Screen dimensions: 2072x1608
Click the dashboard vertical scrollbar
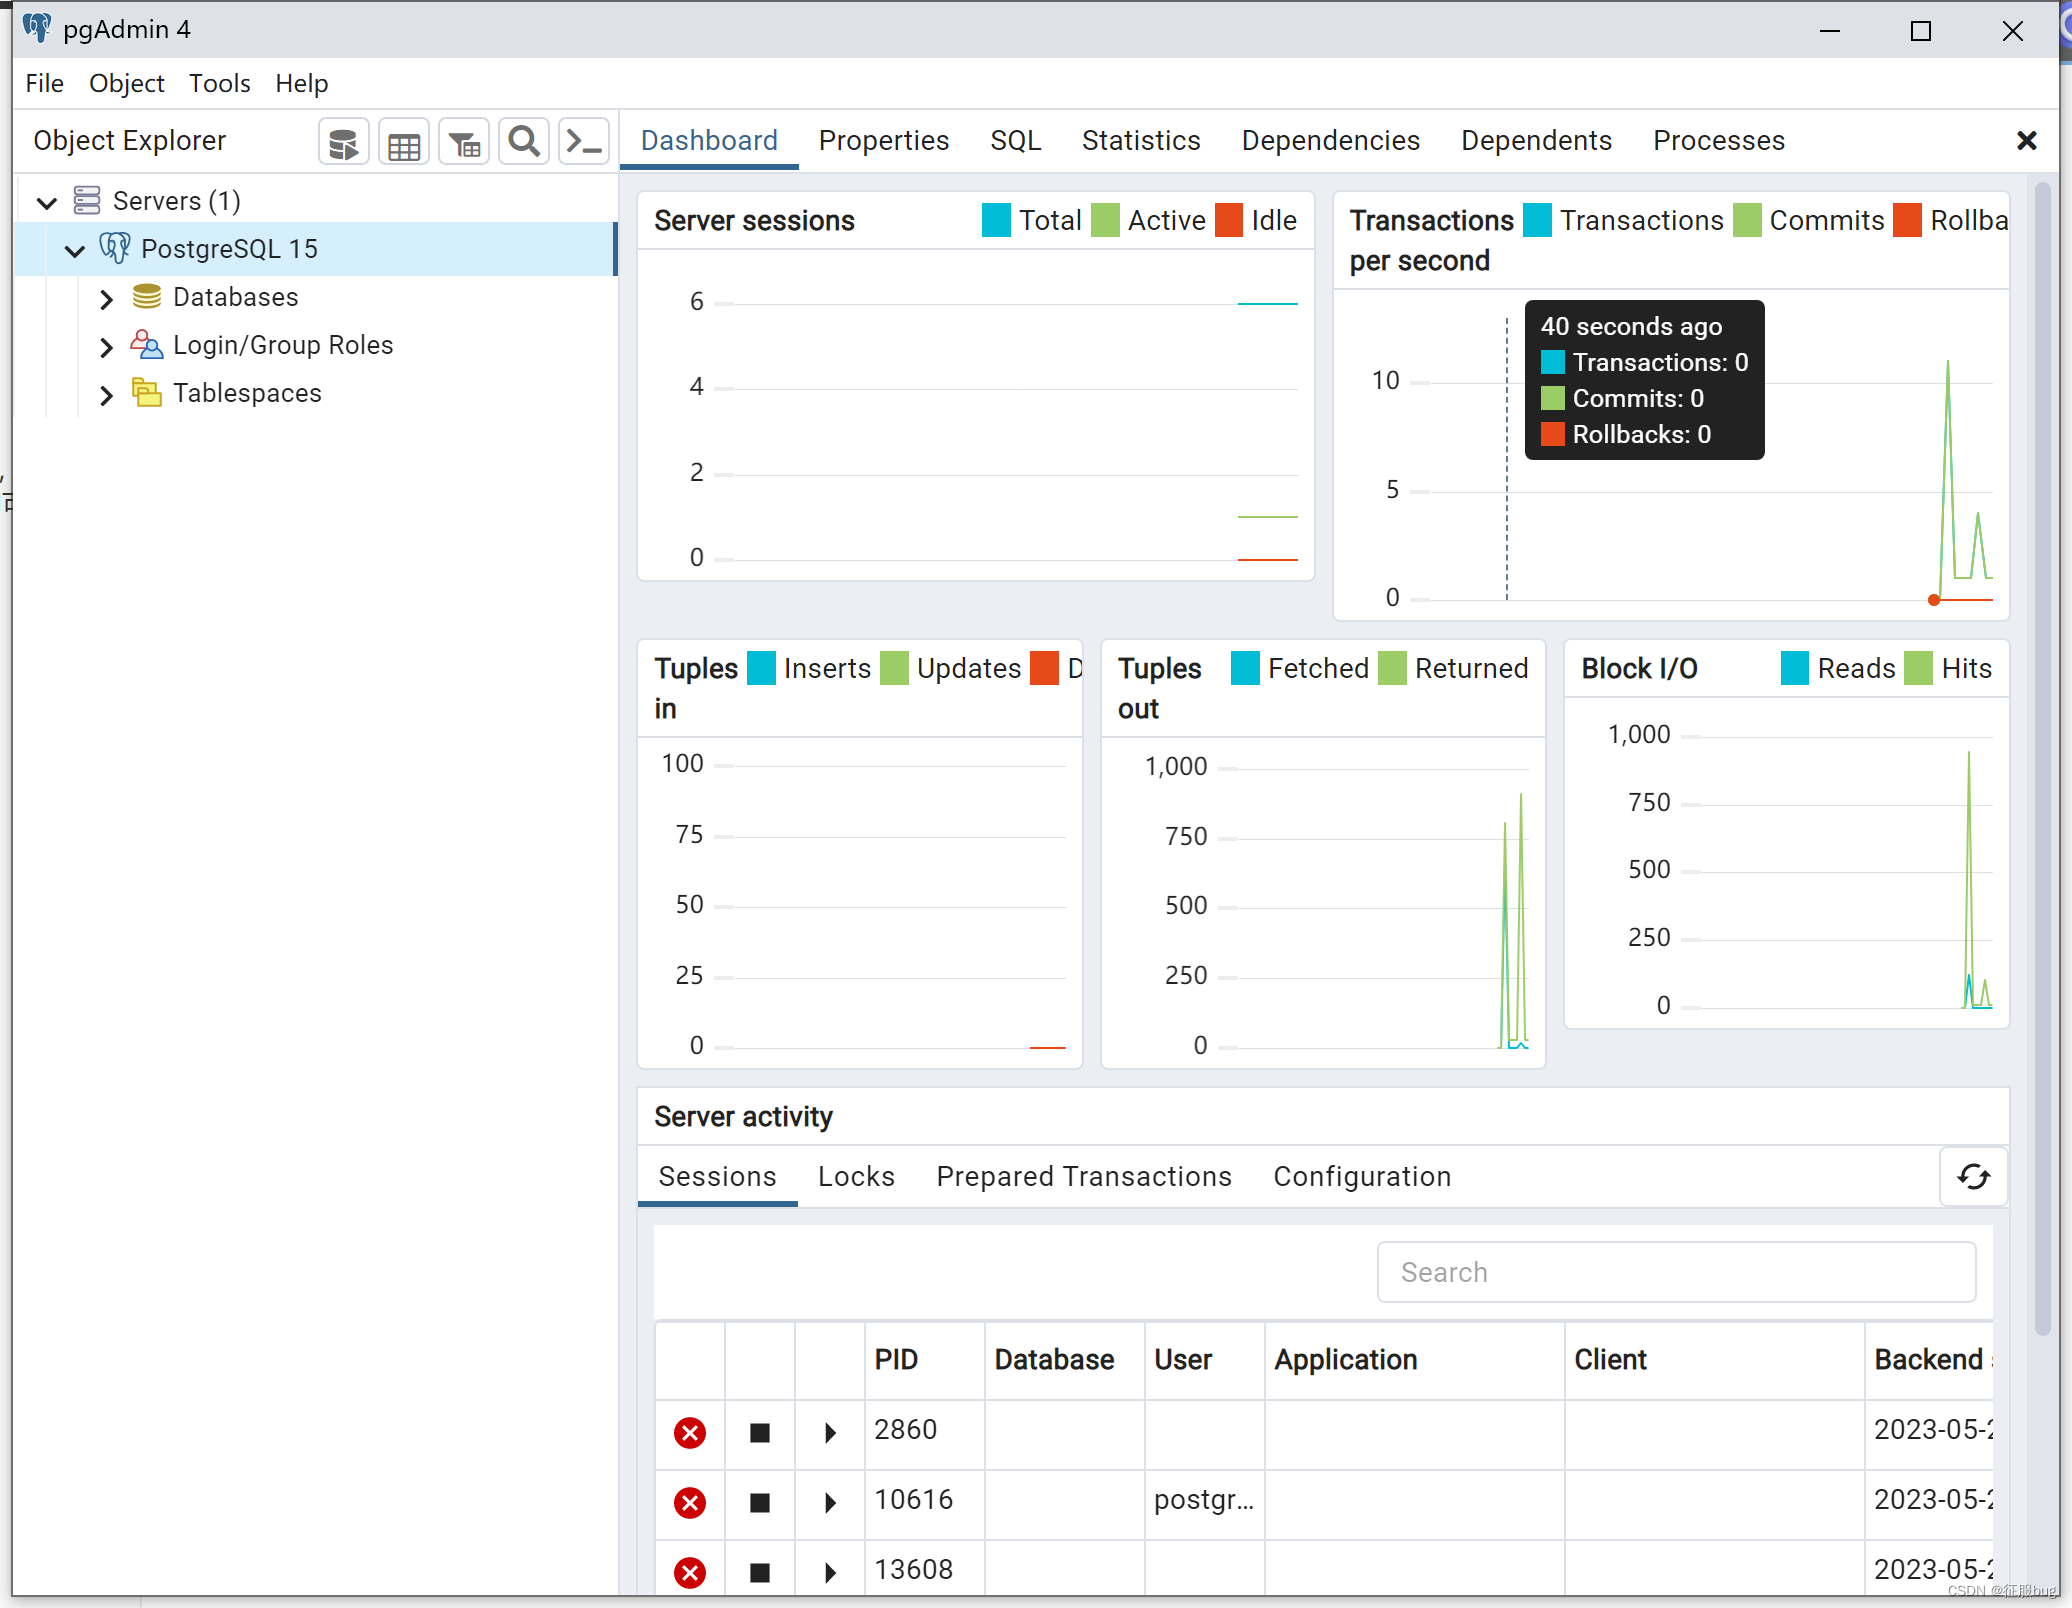[x=2042, y=758]
